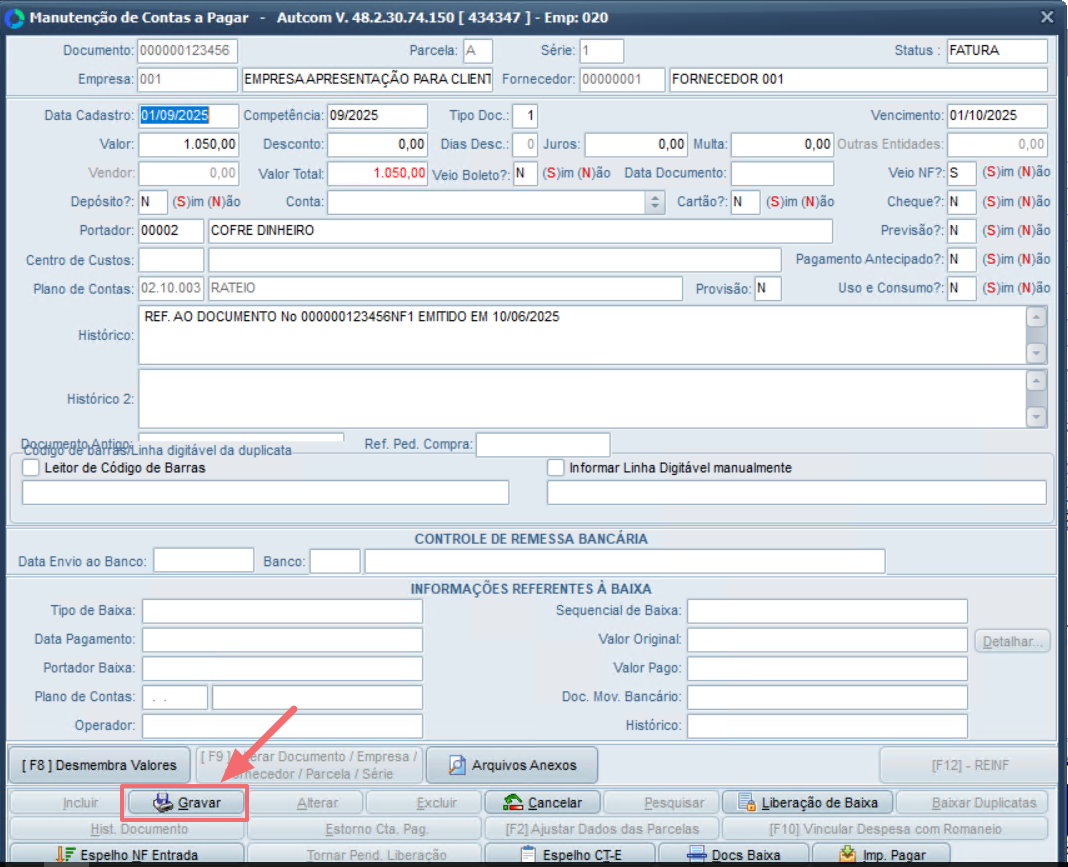
Task: Click Histórico 2 scrollbar down arrow
Action: click(x=1036, y=417)
